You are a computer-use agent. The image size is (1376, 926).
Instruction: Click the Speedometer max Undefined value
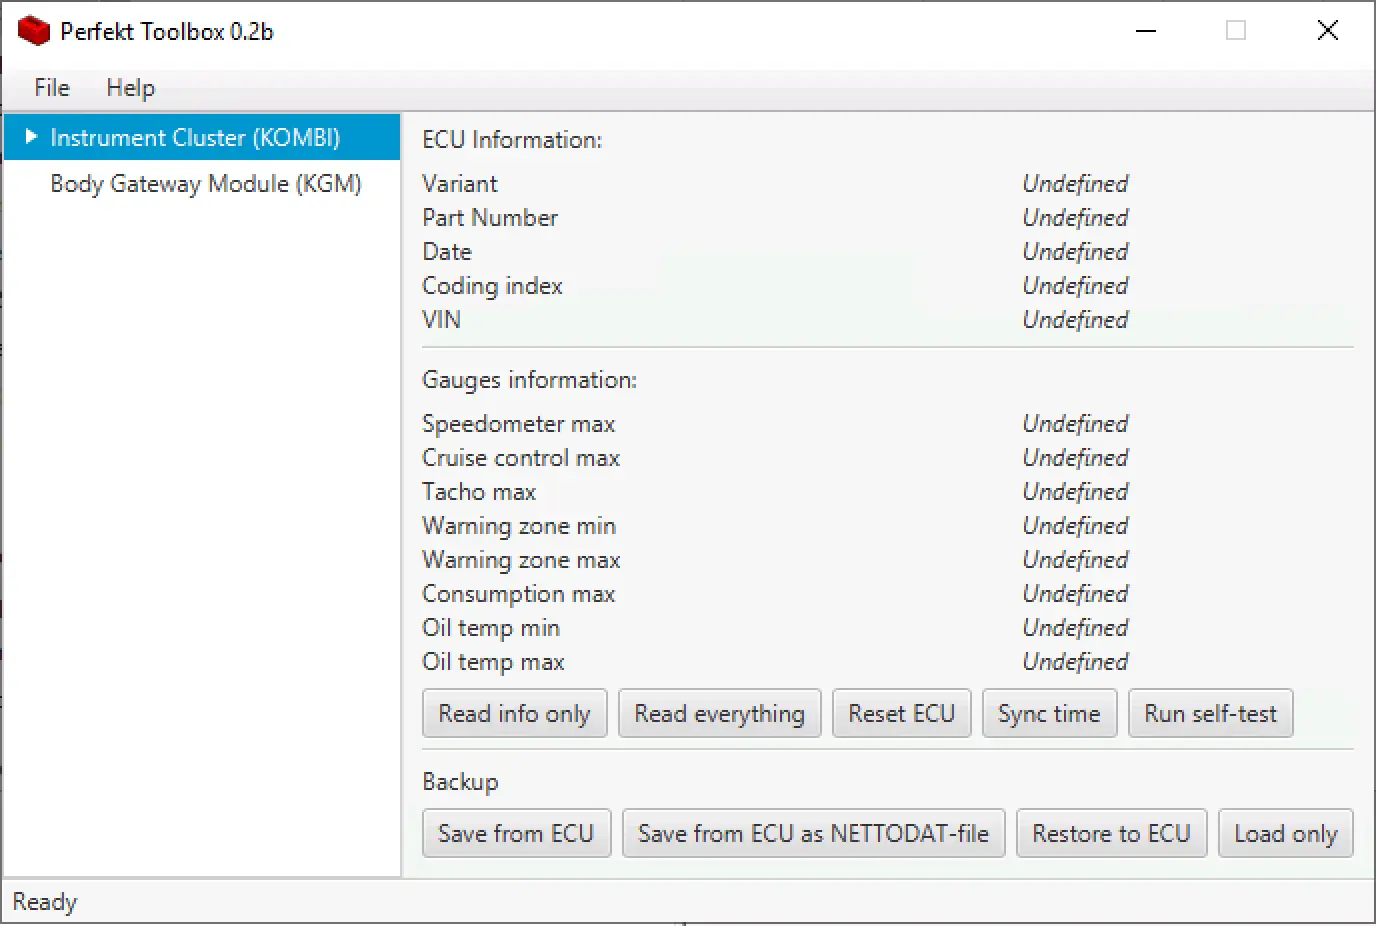pyautogui.click(x=1075, y=423)
